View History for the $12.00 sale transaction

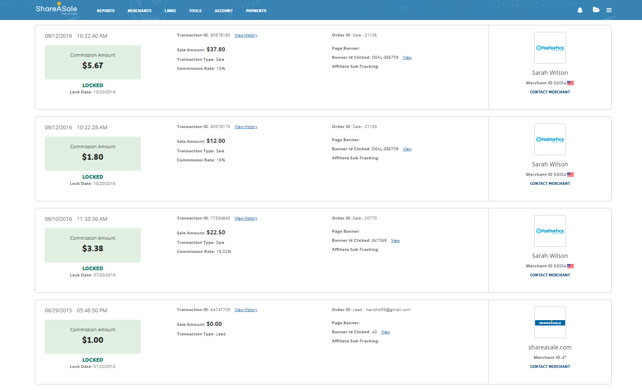[x=246, y=127]
